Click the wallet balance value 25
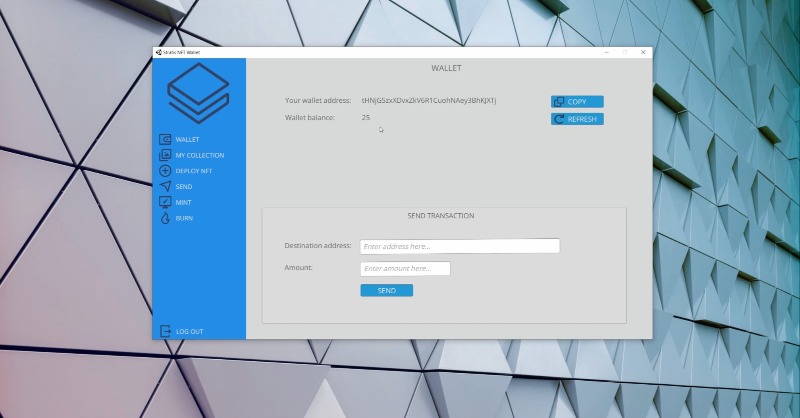This screenshot has width=800, height=418. 366,117
